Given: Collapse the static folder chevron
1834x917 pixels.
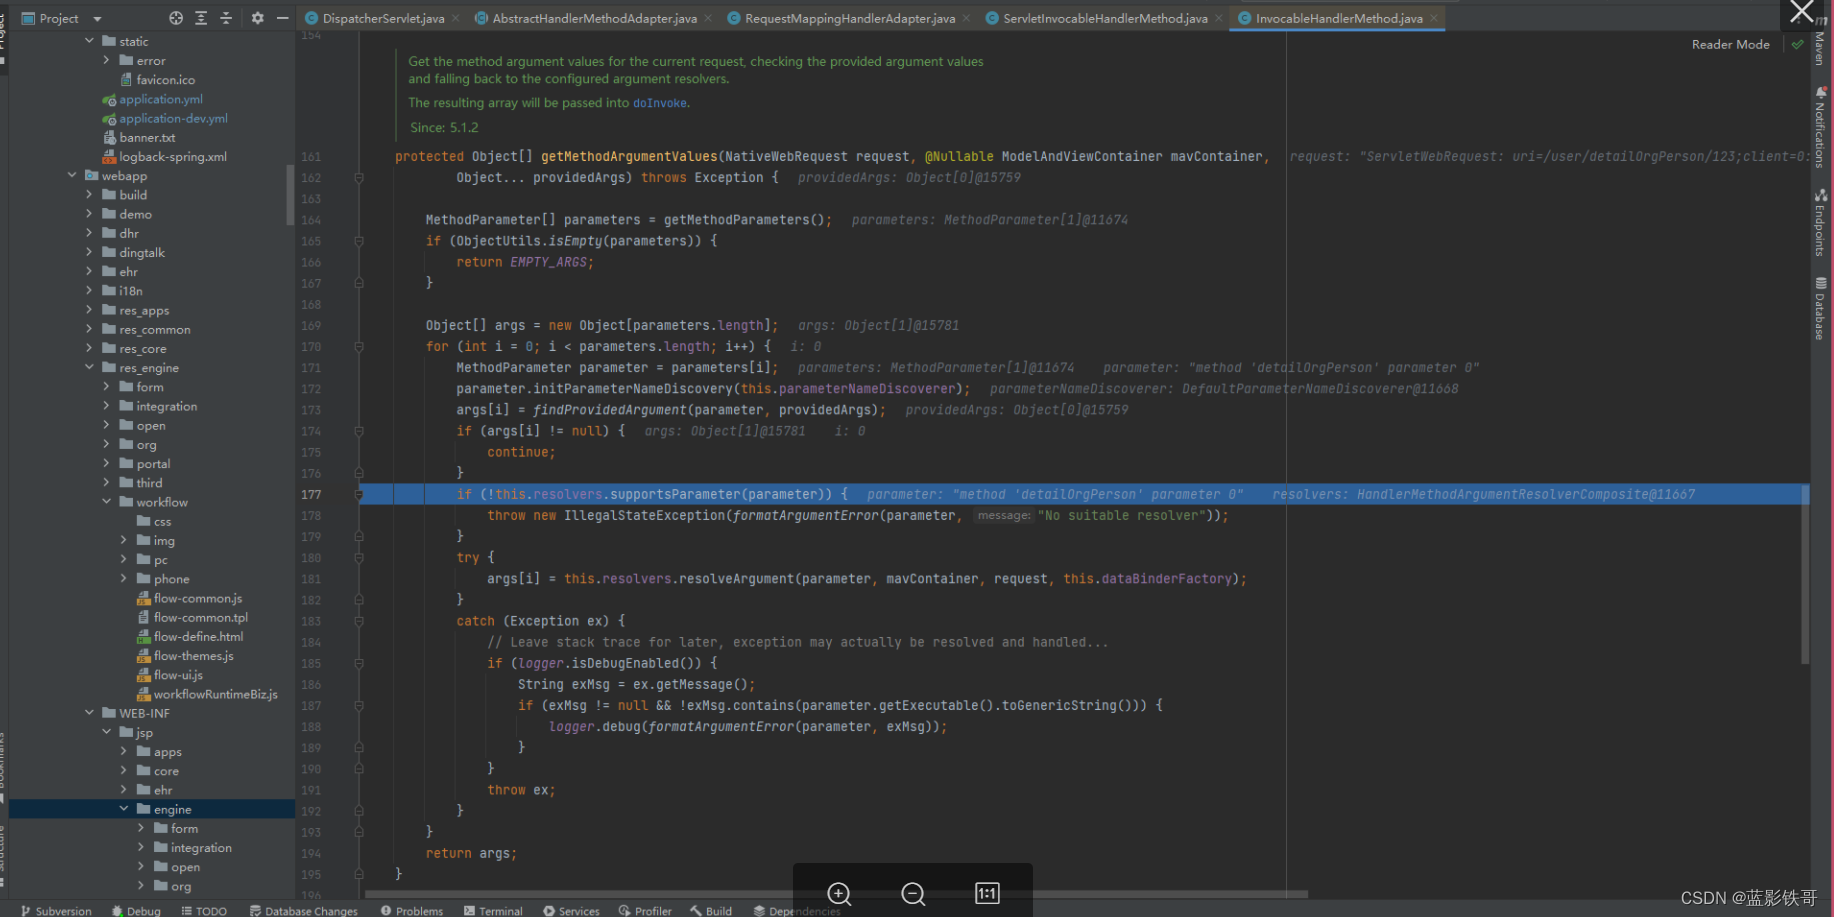Looking at the screenshot, I should [89, 41].
